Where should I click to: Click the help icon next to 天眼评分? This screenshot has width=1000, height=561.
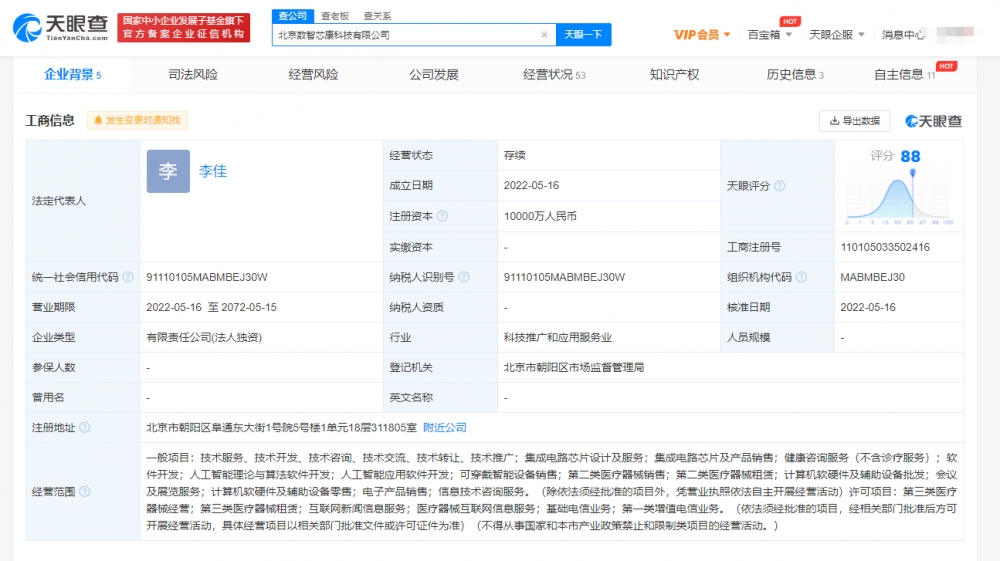(x=780, y=186)
